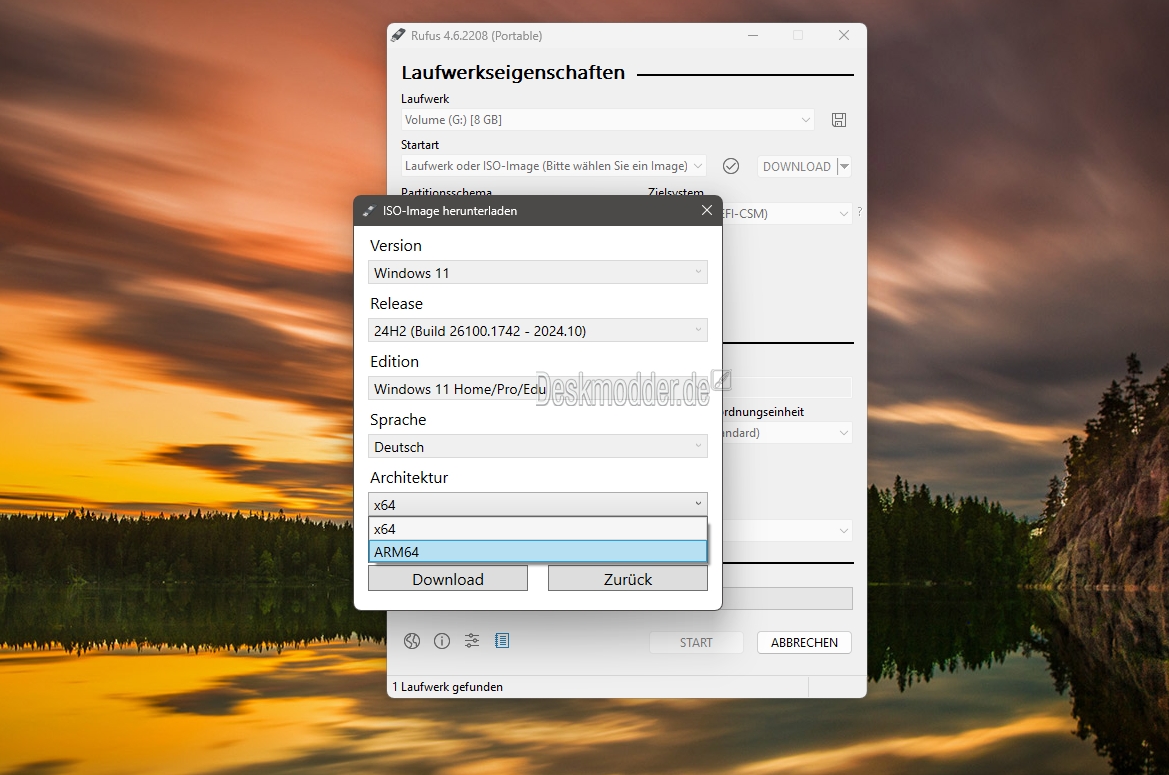The width and height of the screenshot is (1169, 775).
Task: Click the Zielsystem help question mark
Action: (859, 212)
